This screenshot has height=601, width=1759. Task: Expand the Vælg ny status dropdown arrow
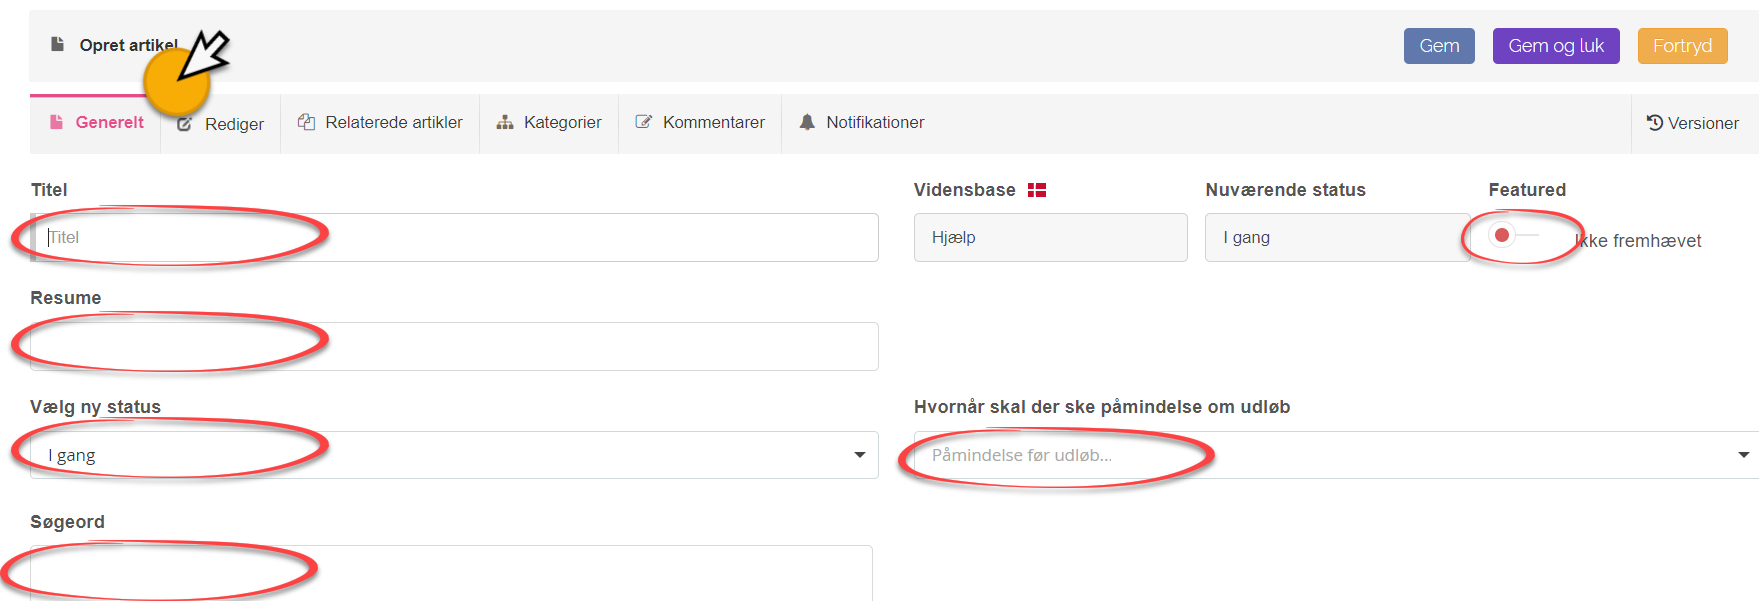pos(859,455)
